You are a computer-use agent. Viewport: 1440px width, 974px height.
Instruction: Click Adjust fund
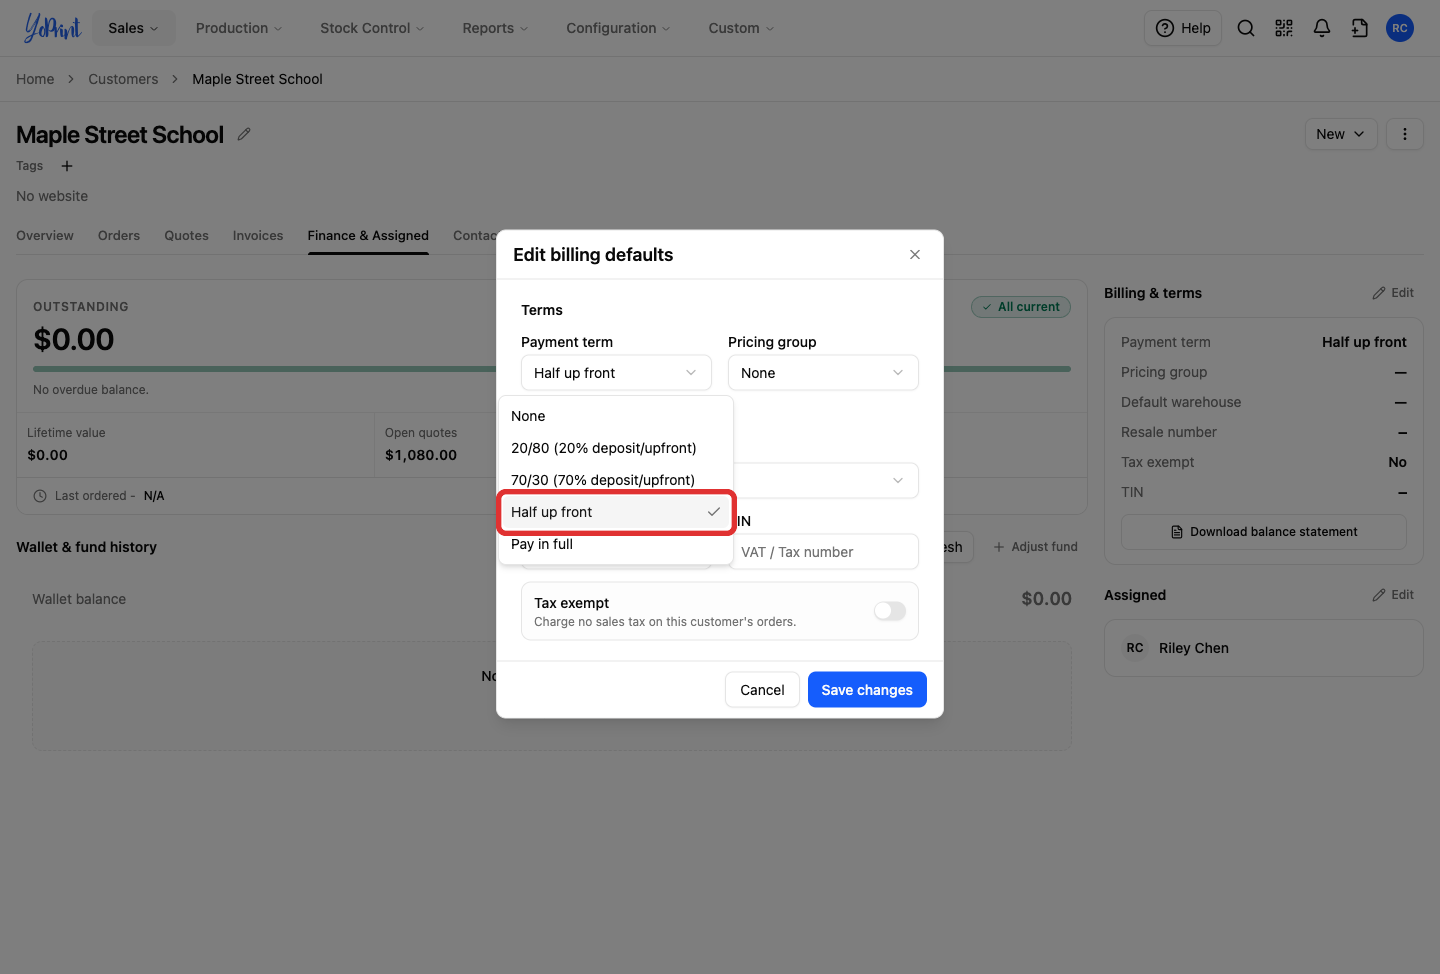pyautogui.click(x=1036, y=547)
